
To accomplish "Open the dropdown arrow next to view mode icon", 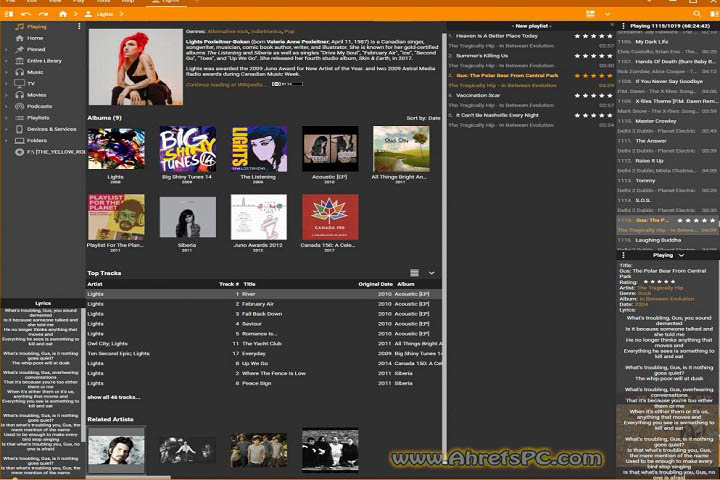I will click(x=608, y=14).
